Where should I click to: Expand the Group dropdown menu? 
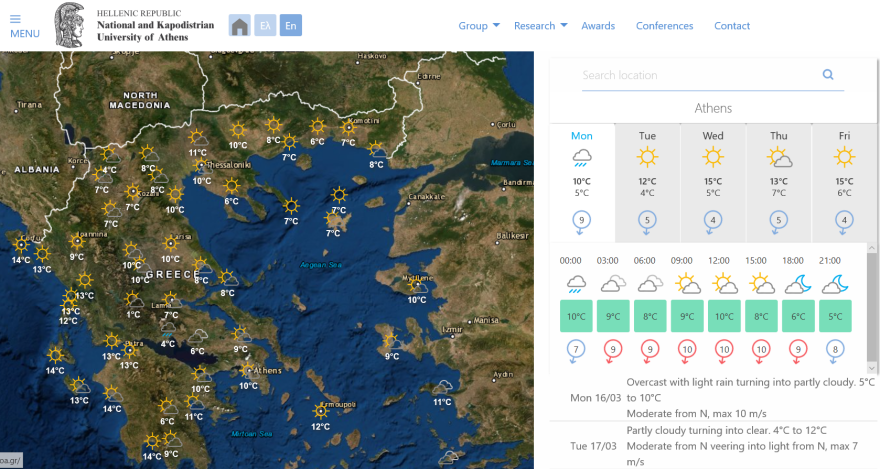pos(479,26)
